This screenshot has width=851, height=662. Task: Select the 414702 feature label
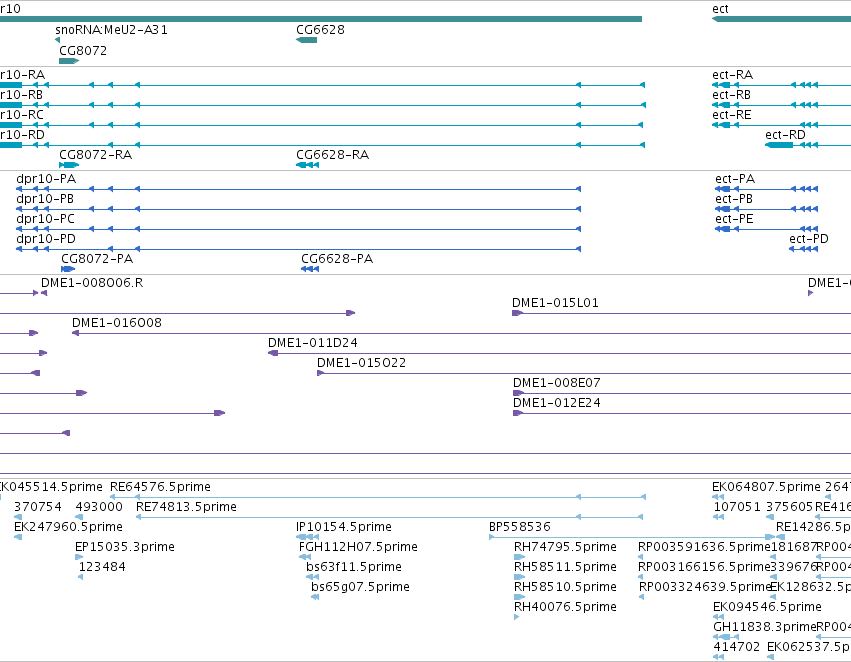pos(736,648)
